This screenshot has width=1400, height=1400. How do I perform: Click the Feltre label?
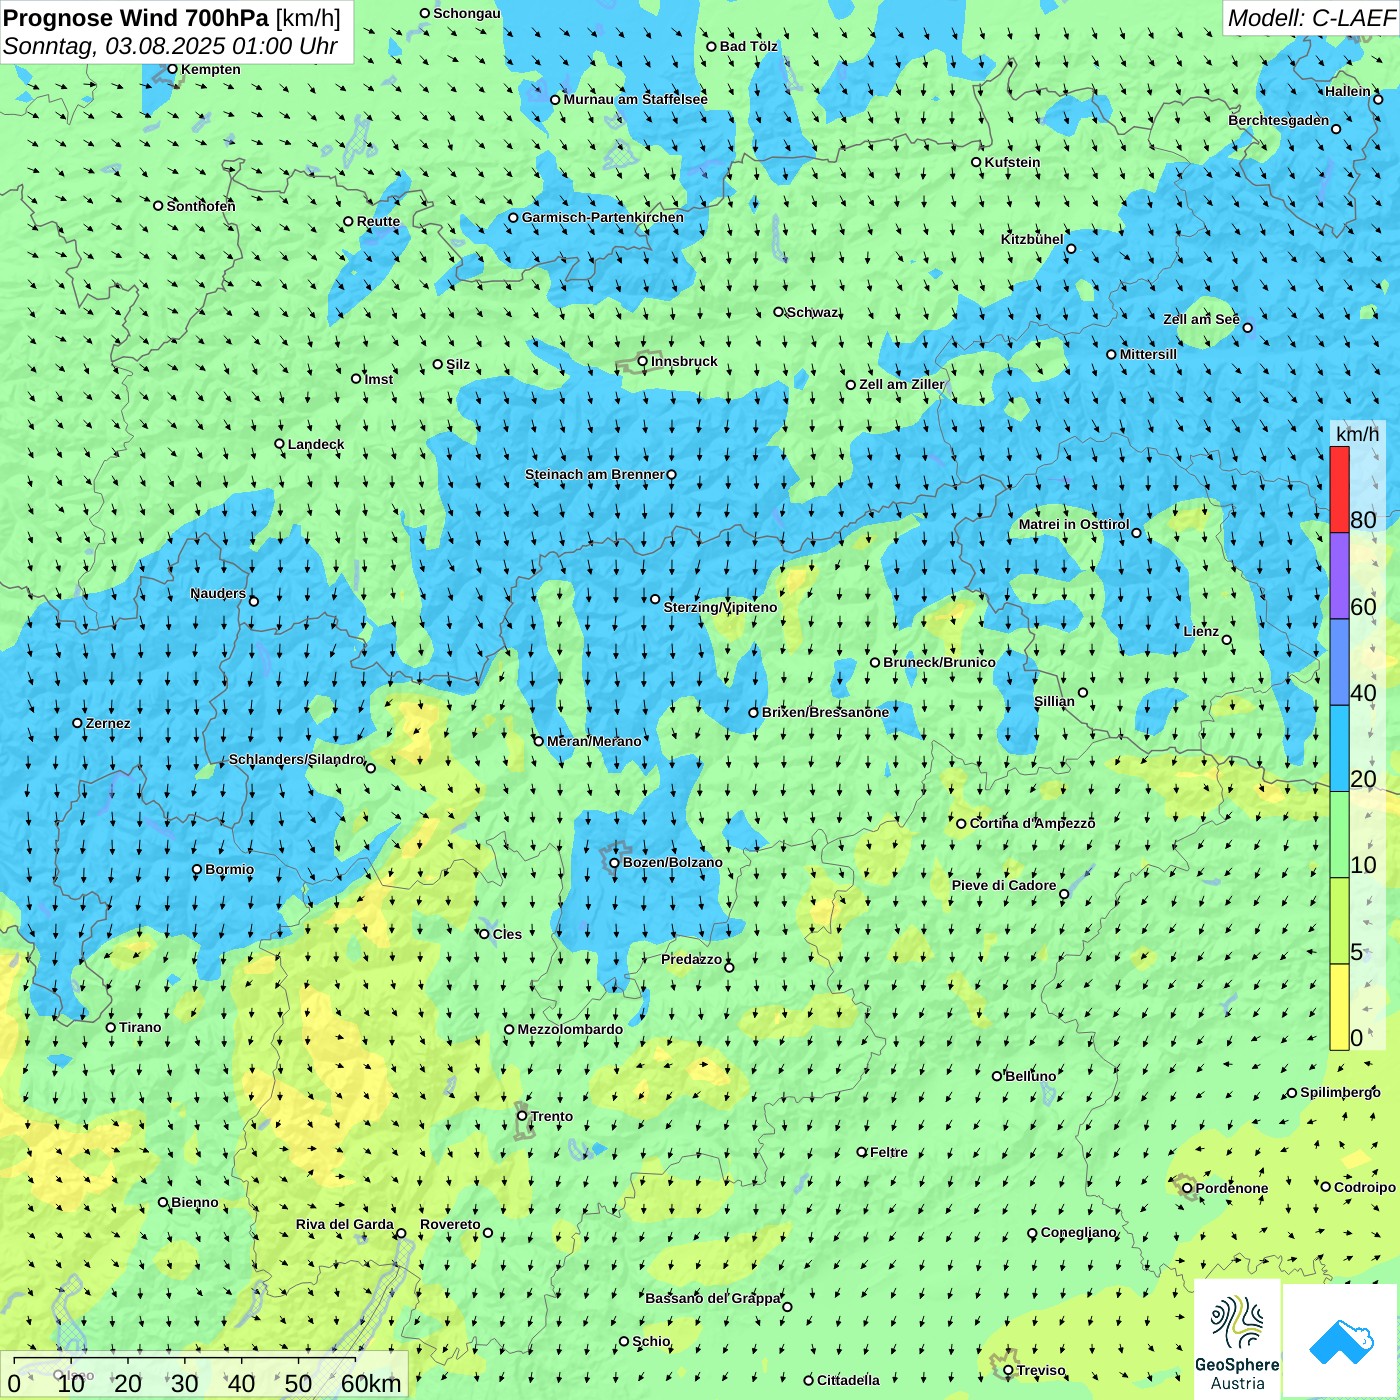[889, 1152]
